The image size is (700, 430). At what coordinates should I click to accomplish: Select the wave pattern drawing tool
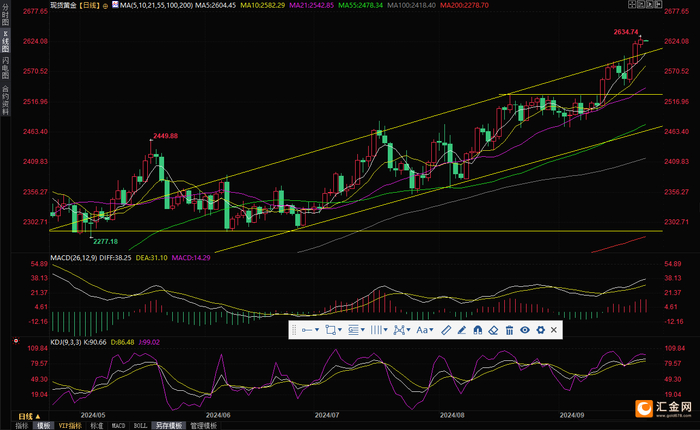pyautogui.click(x=399, y=330)
